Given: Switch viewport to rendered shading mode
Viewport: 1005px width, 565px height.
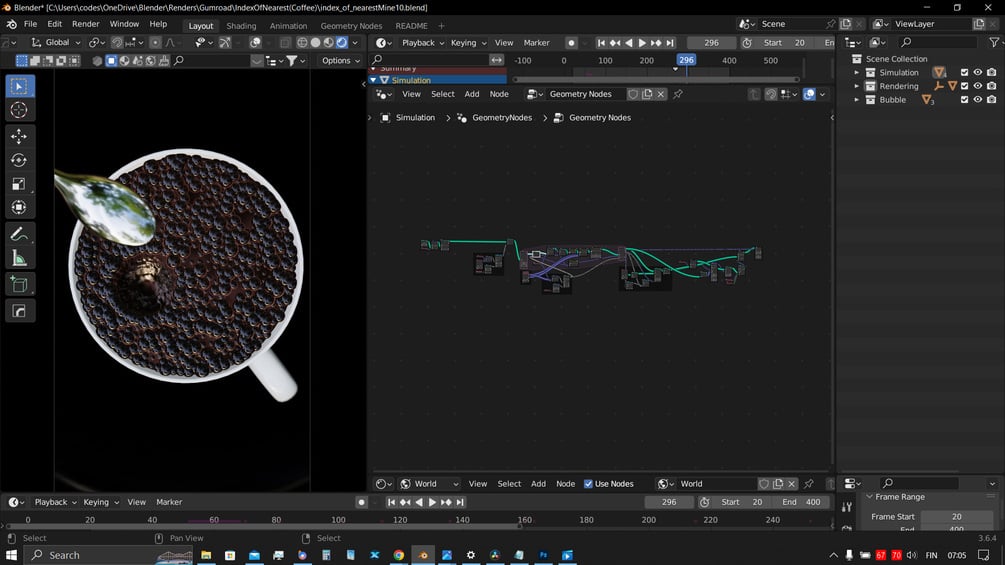Looking at the screenshot, I should (341, 43).
